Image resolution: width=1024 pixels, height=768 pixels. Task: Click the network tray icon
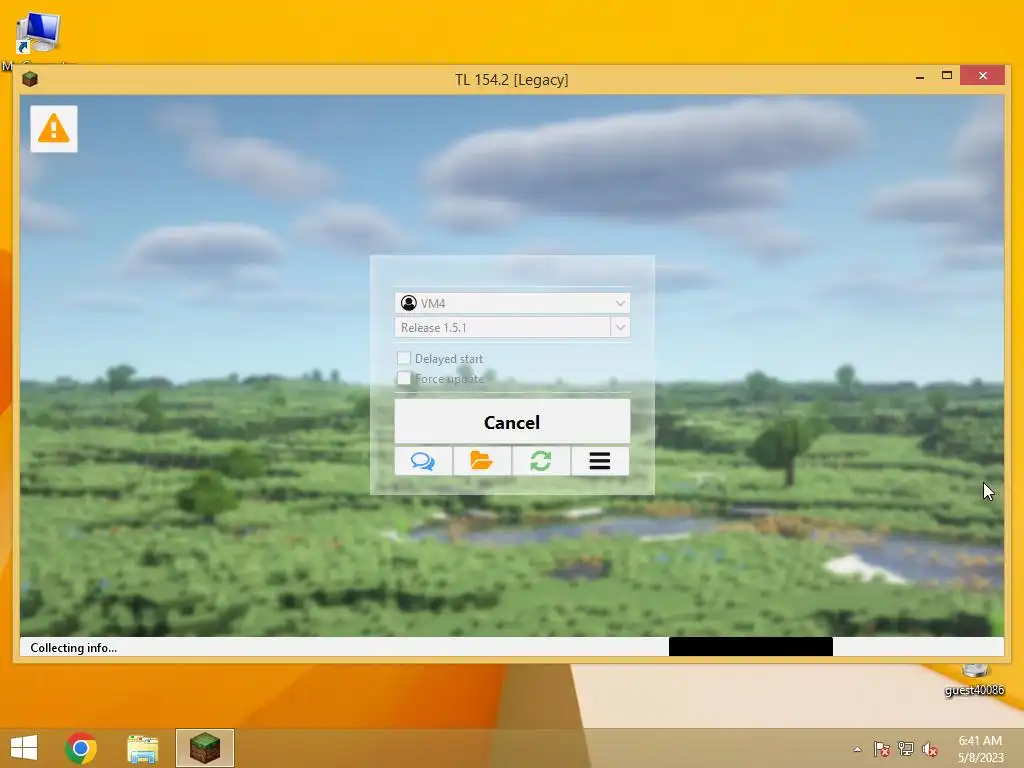[x=906, y=749]
